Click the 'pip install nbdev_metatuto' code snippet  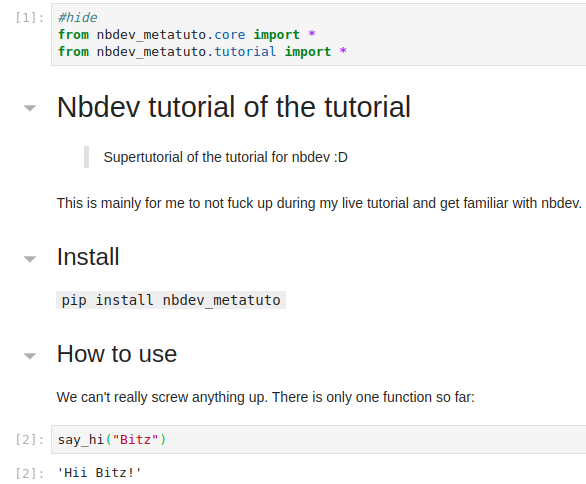tap(171, 300)
